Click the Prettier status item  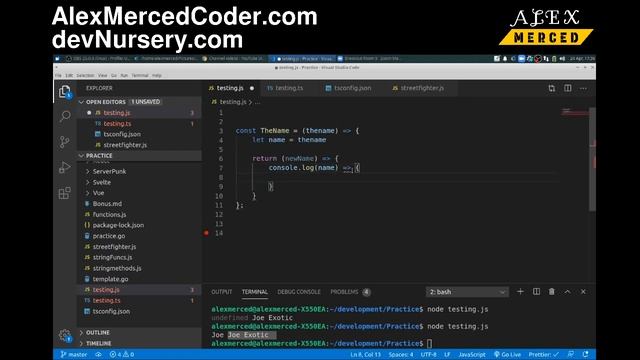click(x=543, y=354)
